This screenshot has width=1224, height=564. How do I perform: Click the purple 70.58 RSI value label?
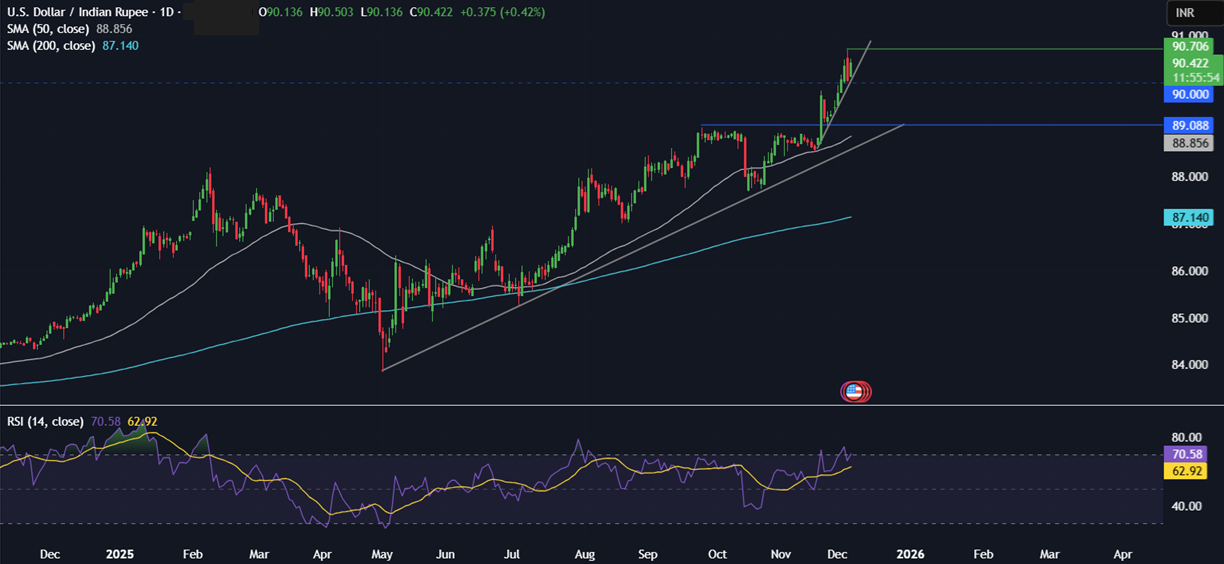point(1190,454)
